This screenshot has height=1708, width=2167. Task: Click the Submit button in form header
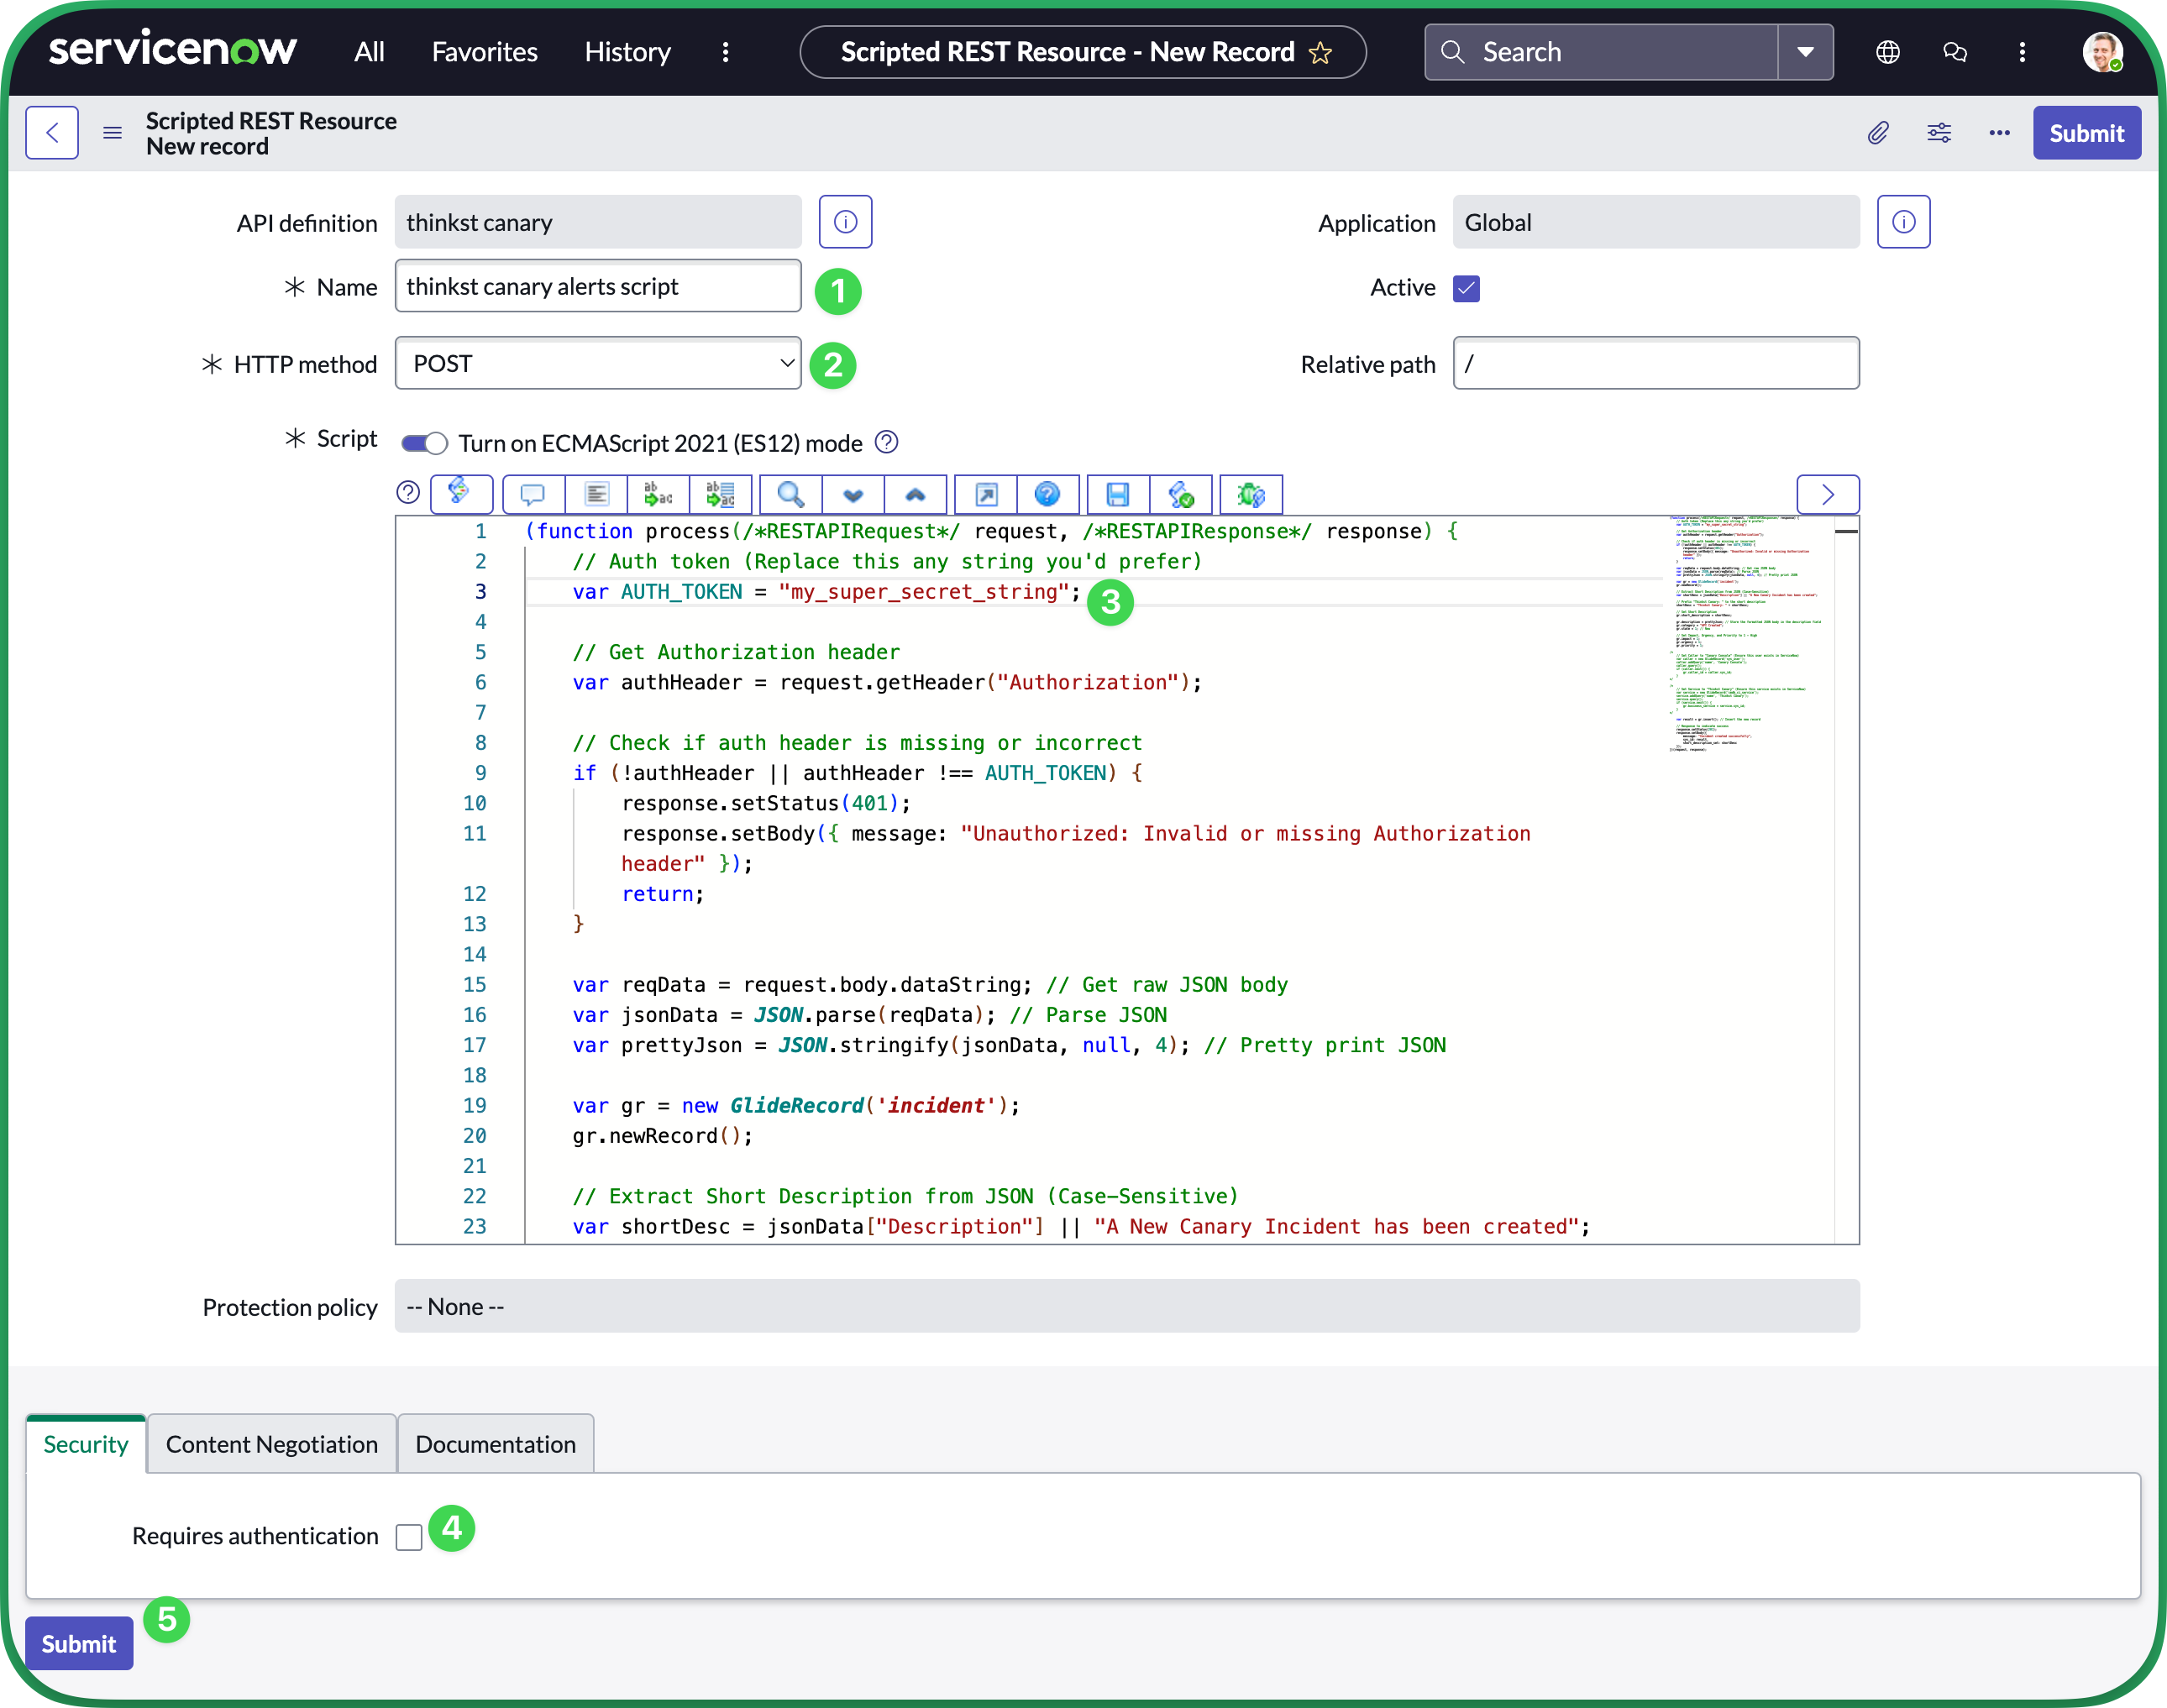tap(2086, 133)
